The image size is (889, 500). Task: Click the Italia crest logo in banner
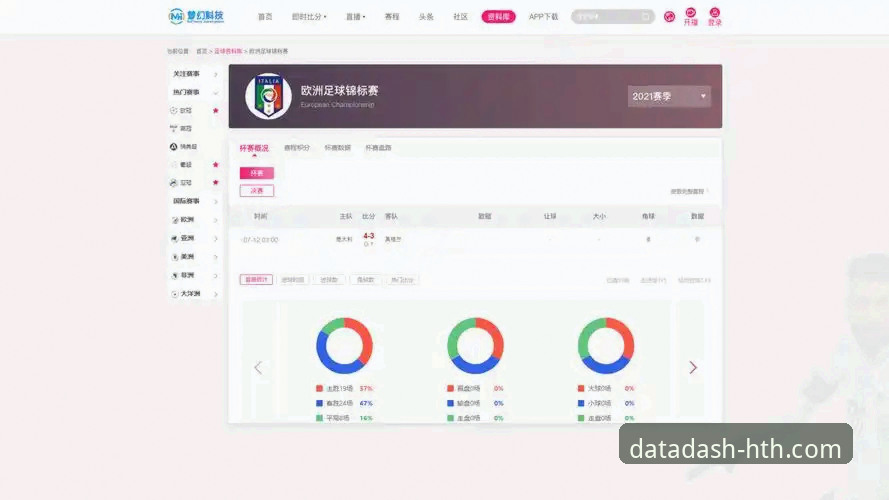click(268, 96)
